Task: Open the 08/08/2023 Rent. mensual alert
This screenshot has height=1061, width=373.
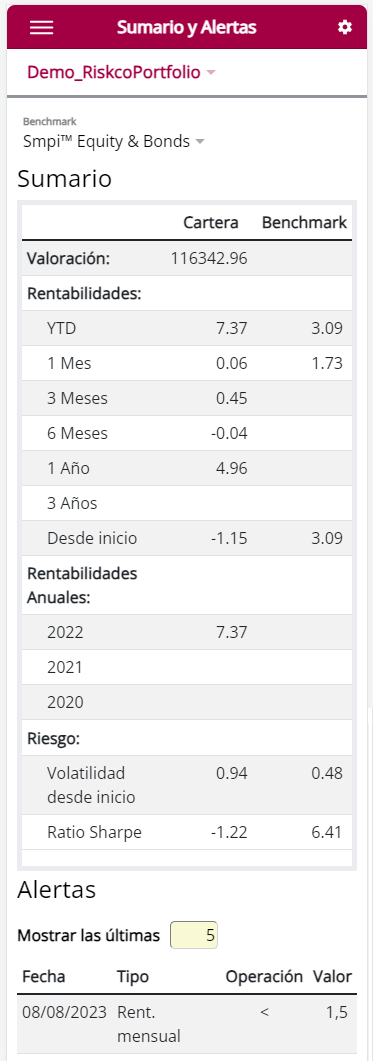Action: click(187, 1024)
